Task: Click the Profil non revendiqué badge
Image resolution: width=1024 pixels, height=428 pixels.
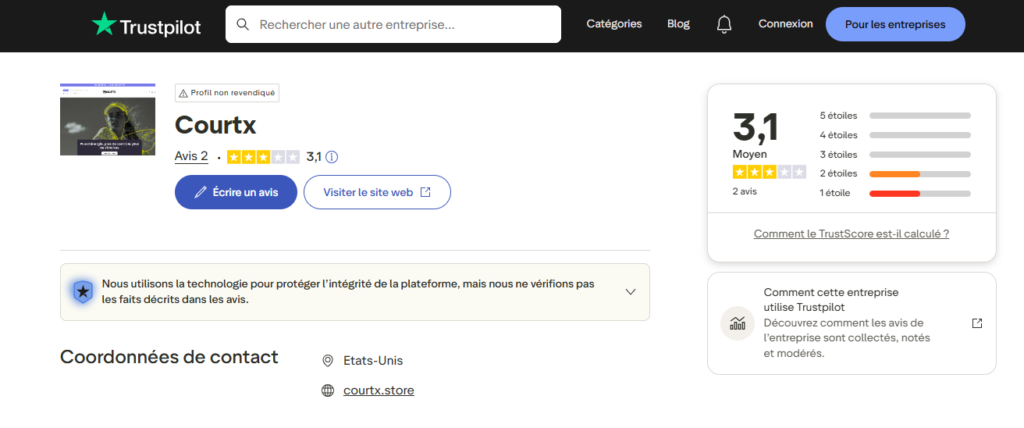Action: (227, 93)
